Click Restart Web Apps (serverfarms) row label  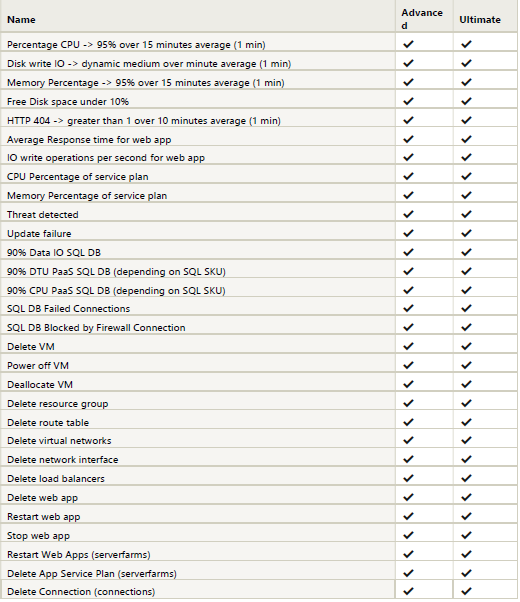79,555
